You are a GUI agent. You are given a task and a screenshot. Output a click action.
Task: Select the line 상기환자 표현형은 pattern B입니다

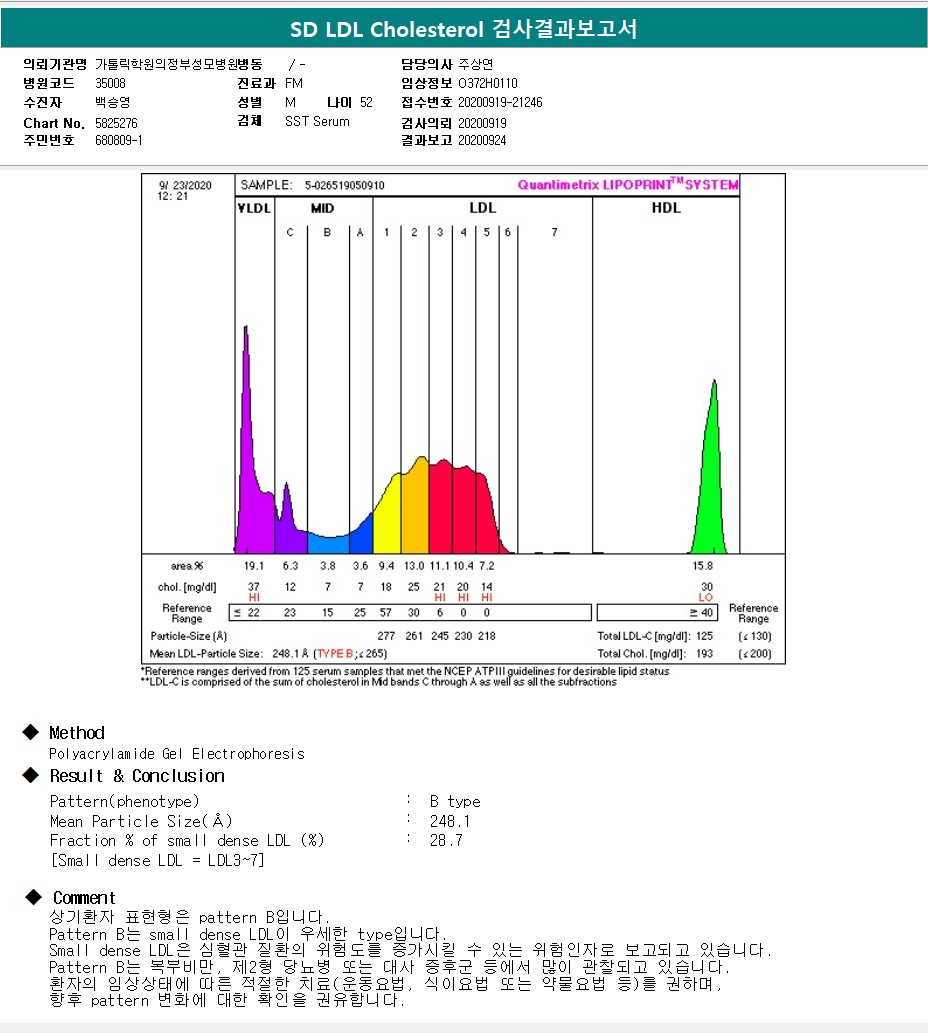point(189,917)
